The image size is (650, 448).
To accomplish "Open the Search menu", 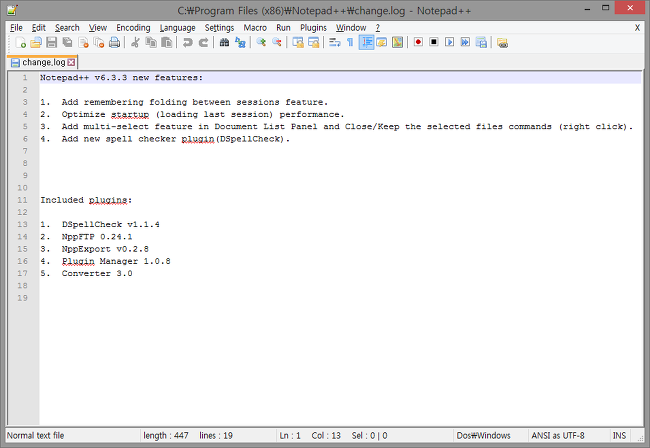I will pyautogui.click(x=67, y=28).
